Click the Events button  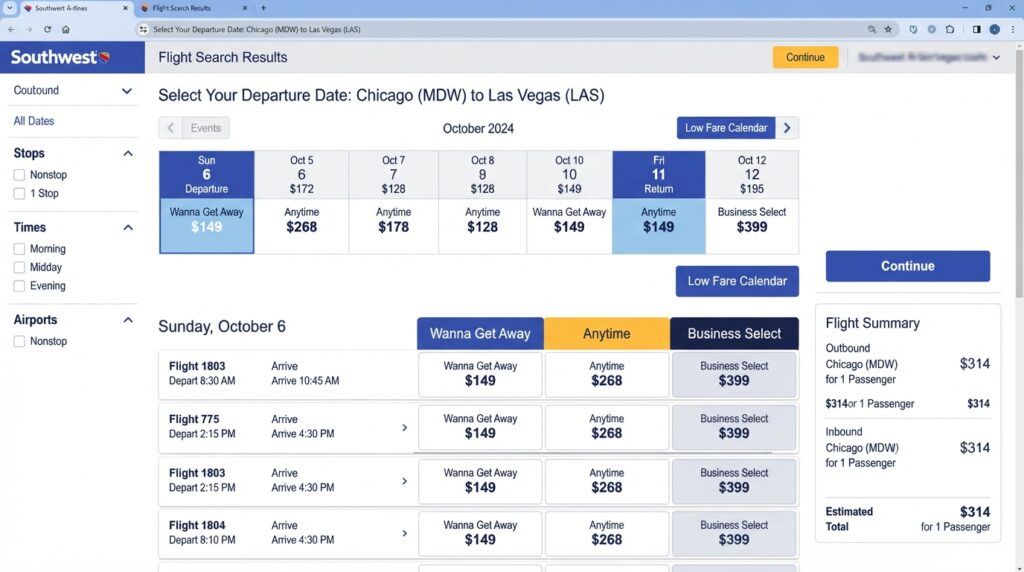206,128
